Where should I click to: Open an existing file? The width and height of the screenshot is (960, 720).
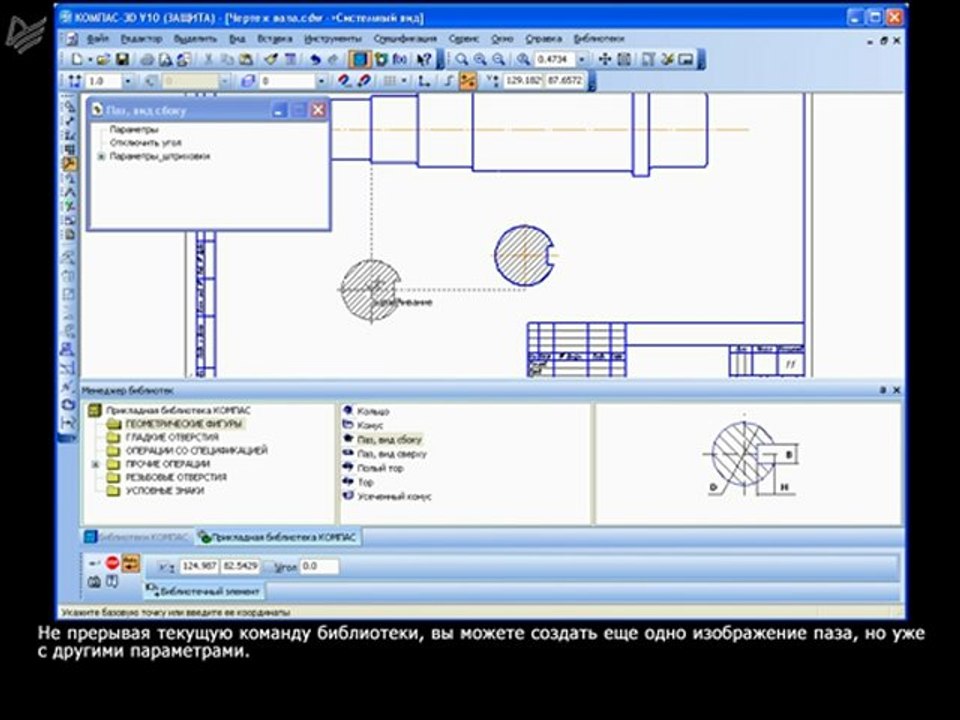103,59
